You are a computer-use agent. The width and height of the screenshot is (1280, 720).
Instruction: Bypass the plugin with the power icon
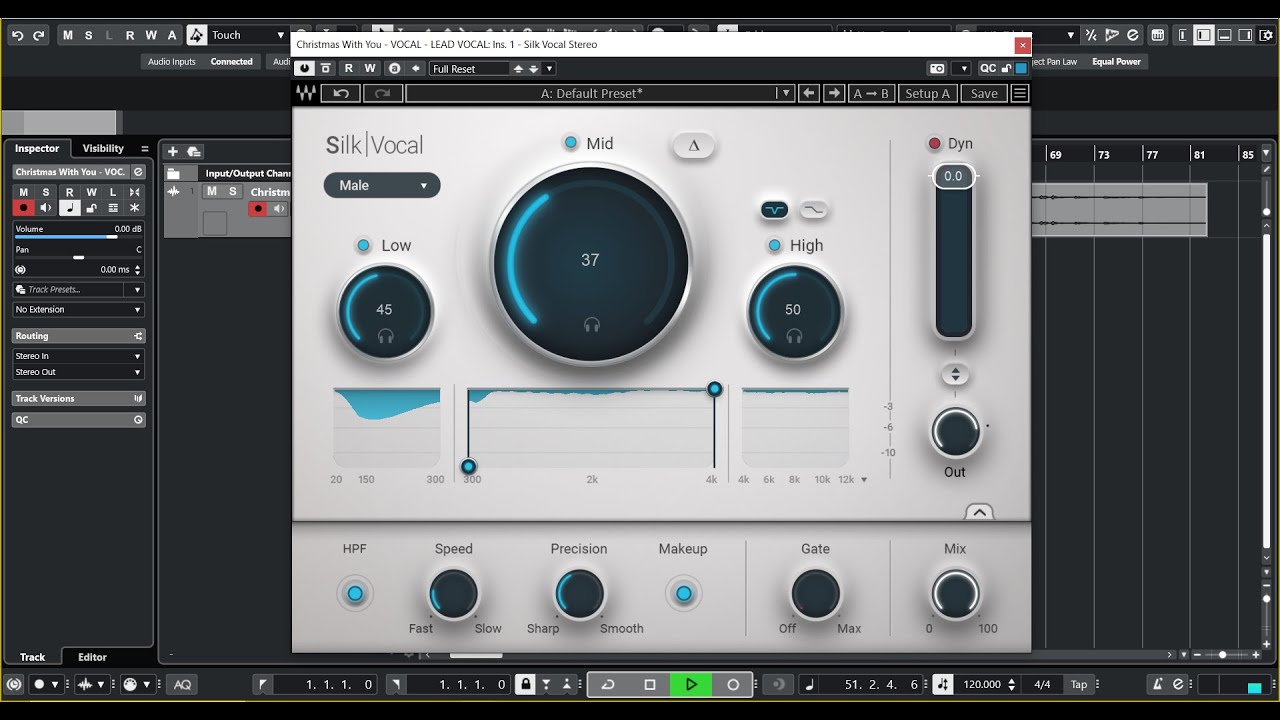(x=304, y=68)
